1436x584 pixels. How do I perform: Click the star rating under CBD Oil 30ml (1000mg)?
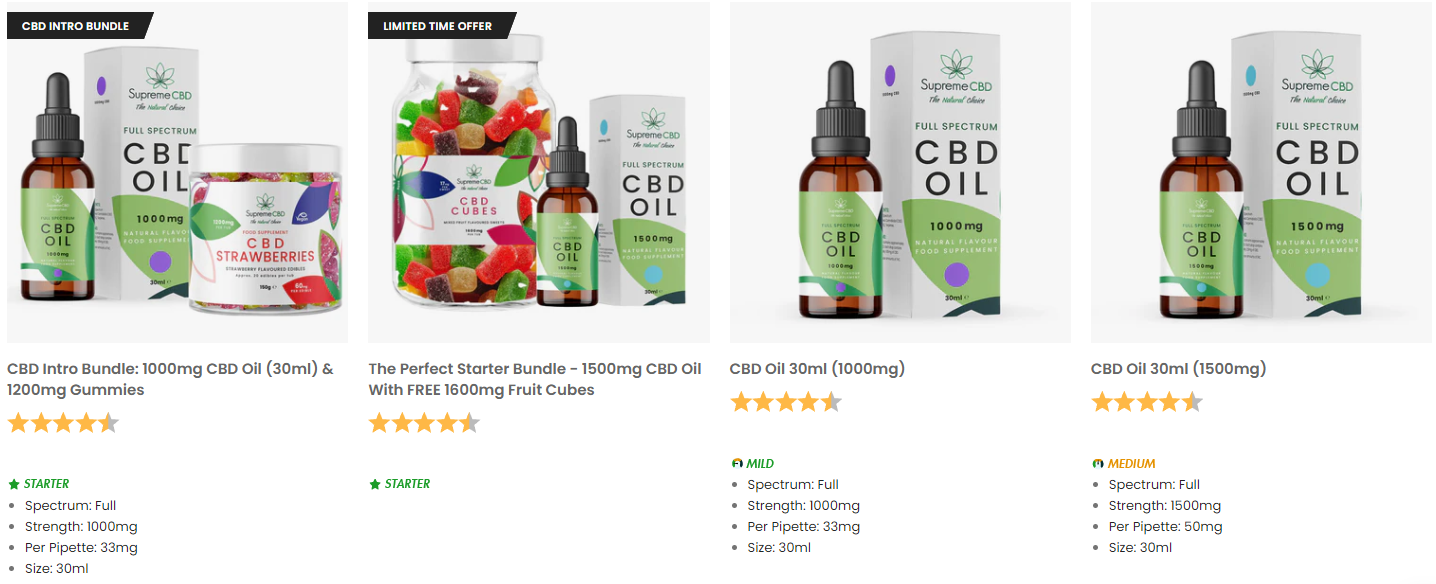click(x=786, y=402)
